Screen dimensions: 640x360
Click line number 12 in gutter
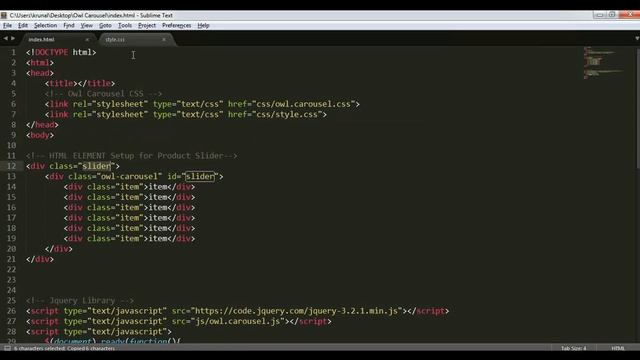pyautogui.click(x=11, y=166)
